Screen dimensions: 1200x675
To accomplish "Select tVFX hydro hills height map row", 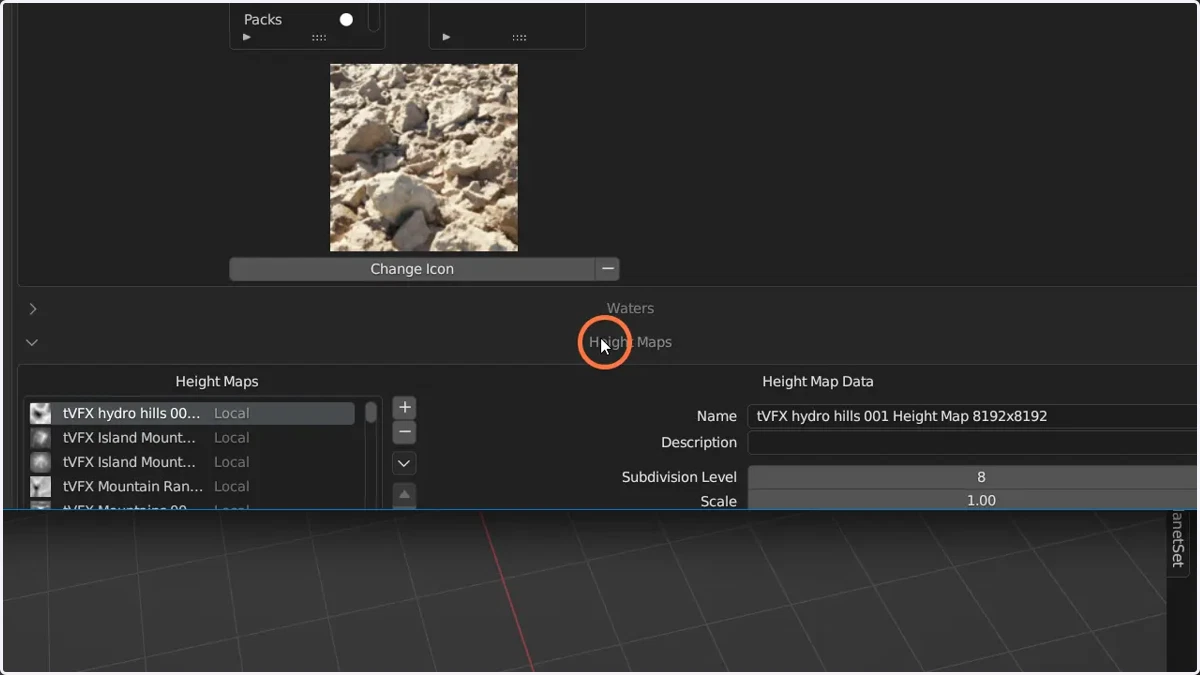I will (x=190, y=413).
